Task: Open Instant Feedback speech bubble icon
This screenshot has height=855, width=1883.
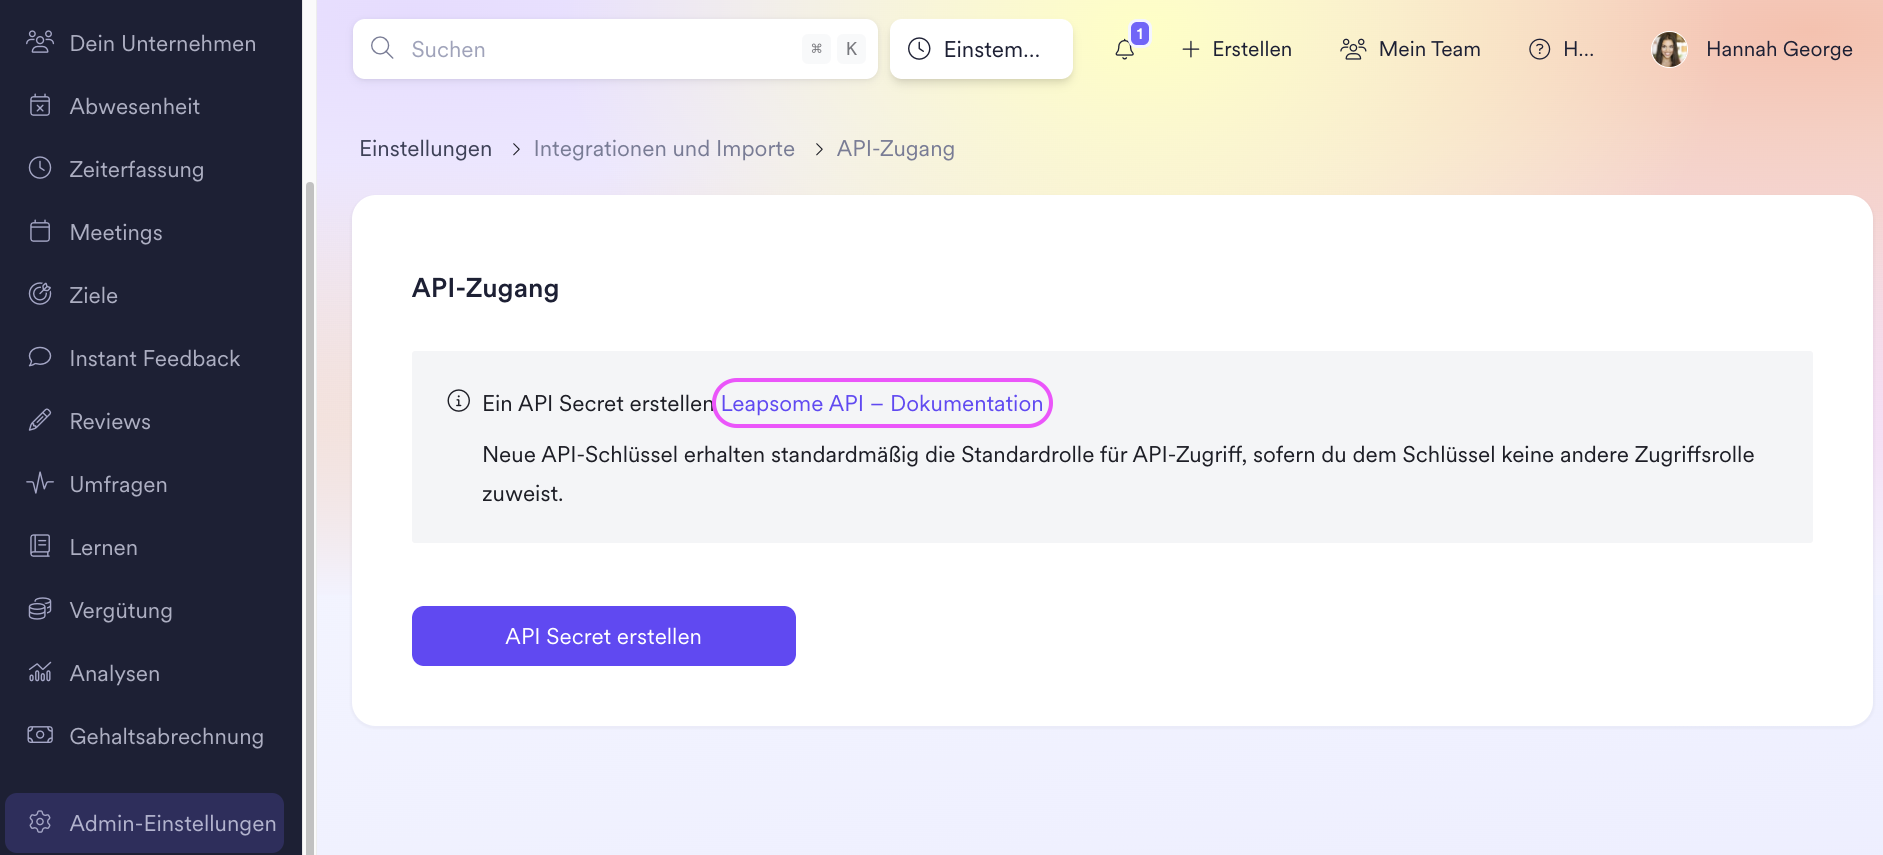Action: pyautogui.click(x=40, y=357)
